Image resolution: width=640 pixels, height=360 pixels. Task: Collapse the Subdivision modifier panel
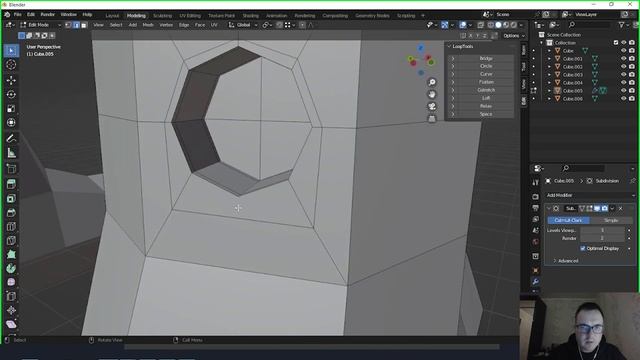pyautogui.click(x=549, y=209)
